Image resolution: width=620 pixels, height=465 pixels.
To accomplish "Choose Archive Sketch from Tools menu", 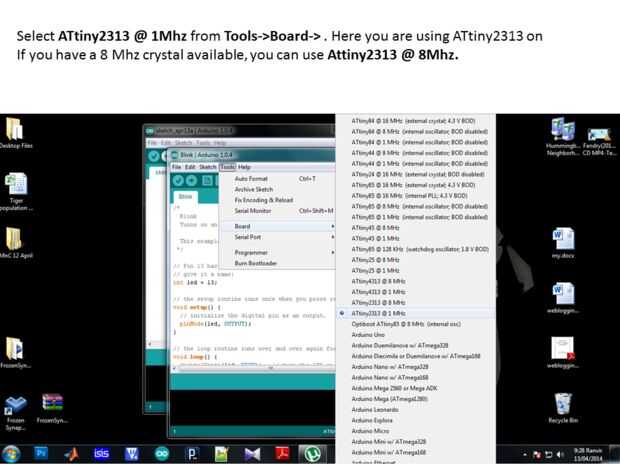I will (x=278, y=189).
